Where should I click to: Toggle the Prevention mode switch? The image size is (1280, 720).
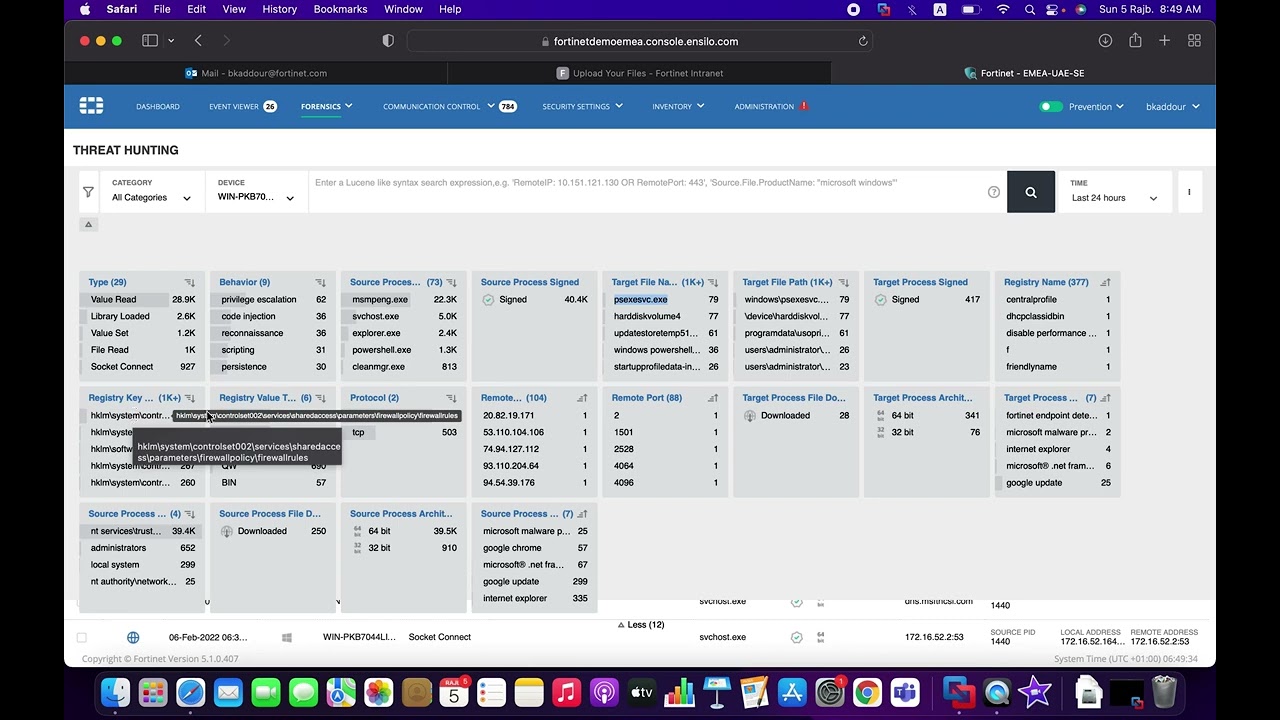pos(1051,106)
